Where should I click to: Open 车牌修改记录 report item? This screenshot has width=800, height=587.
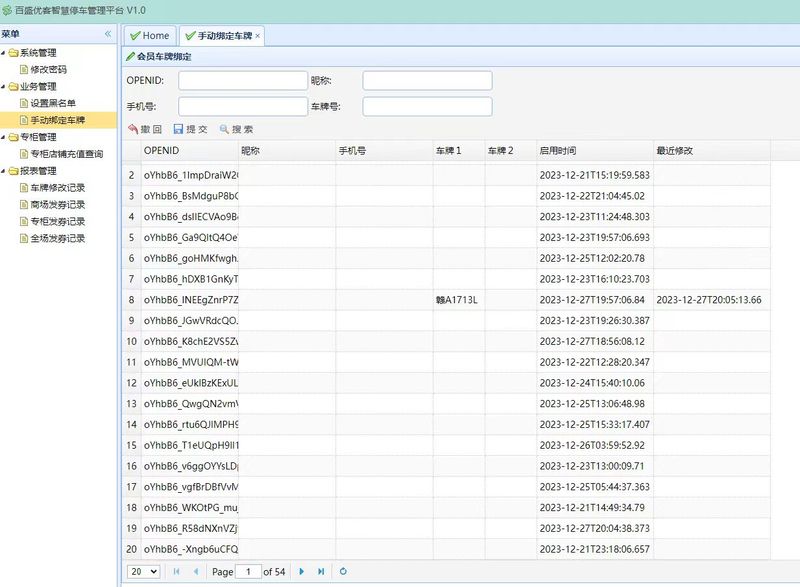click(x=57, y=188)
